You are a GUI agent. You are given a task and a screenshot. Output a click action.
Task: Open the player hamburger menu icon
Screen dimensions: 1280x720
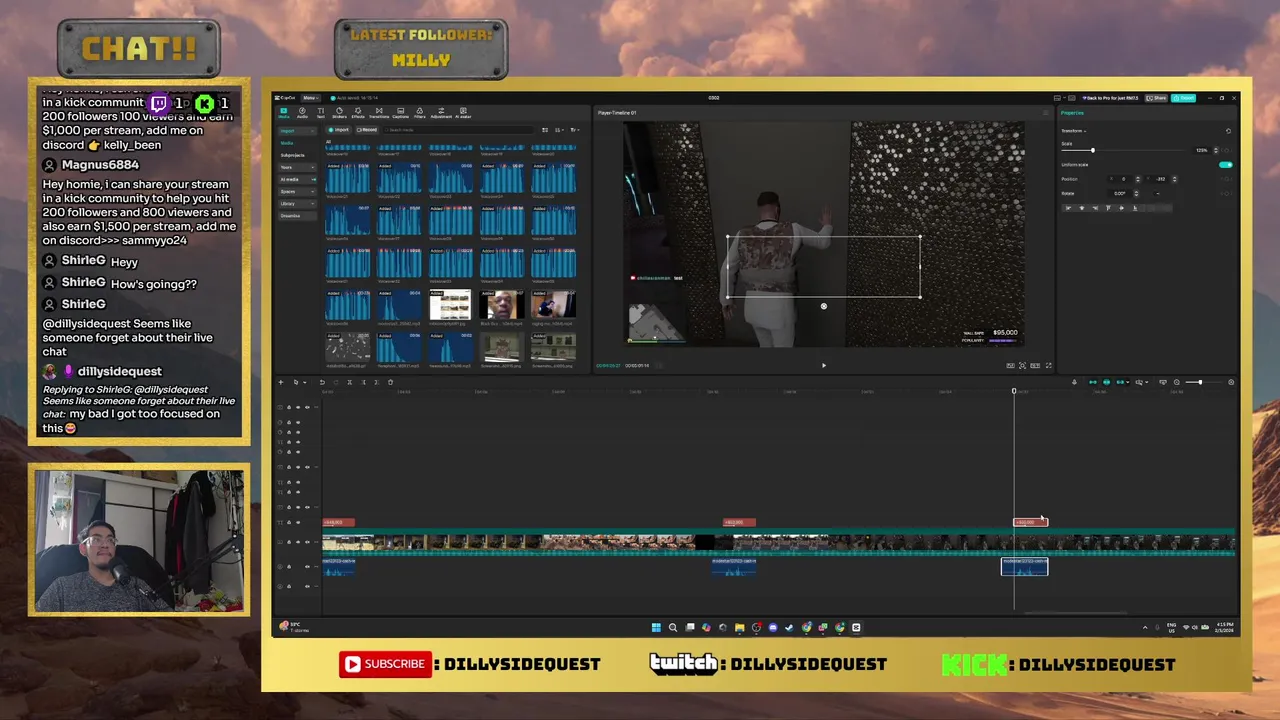click(1046, 113)
